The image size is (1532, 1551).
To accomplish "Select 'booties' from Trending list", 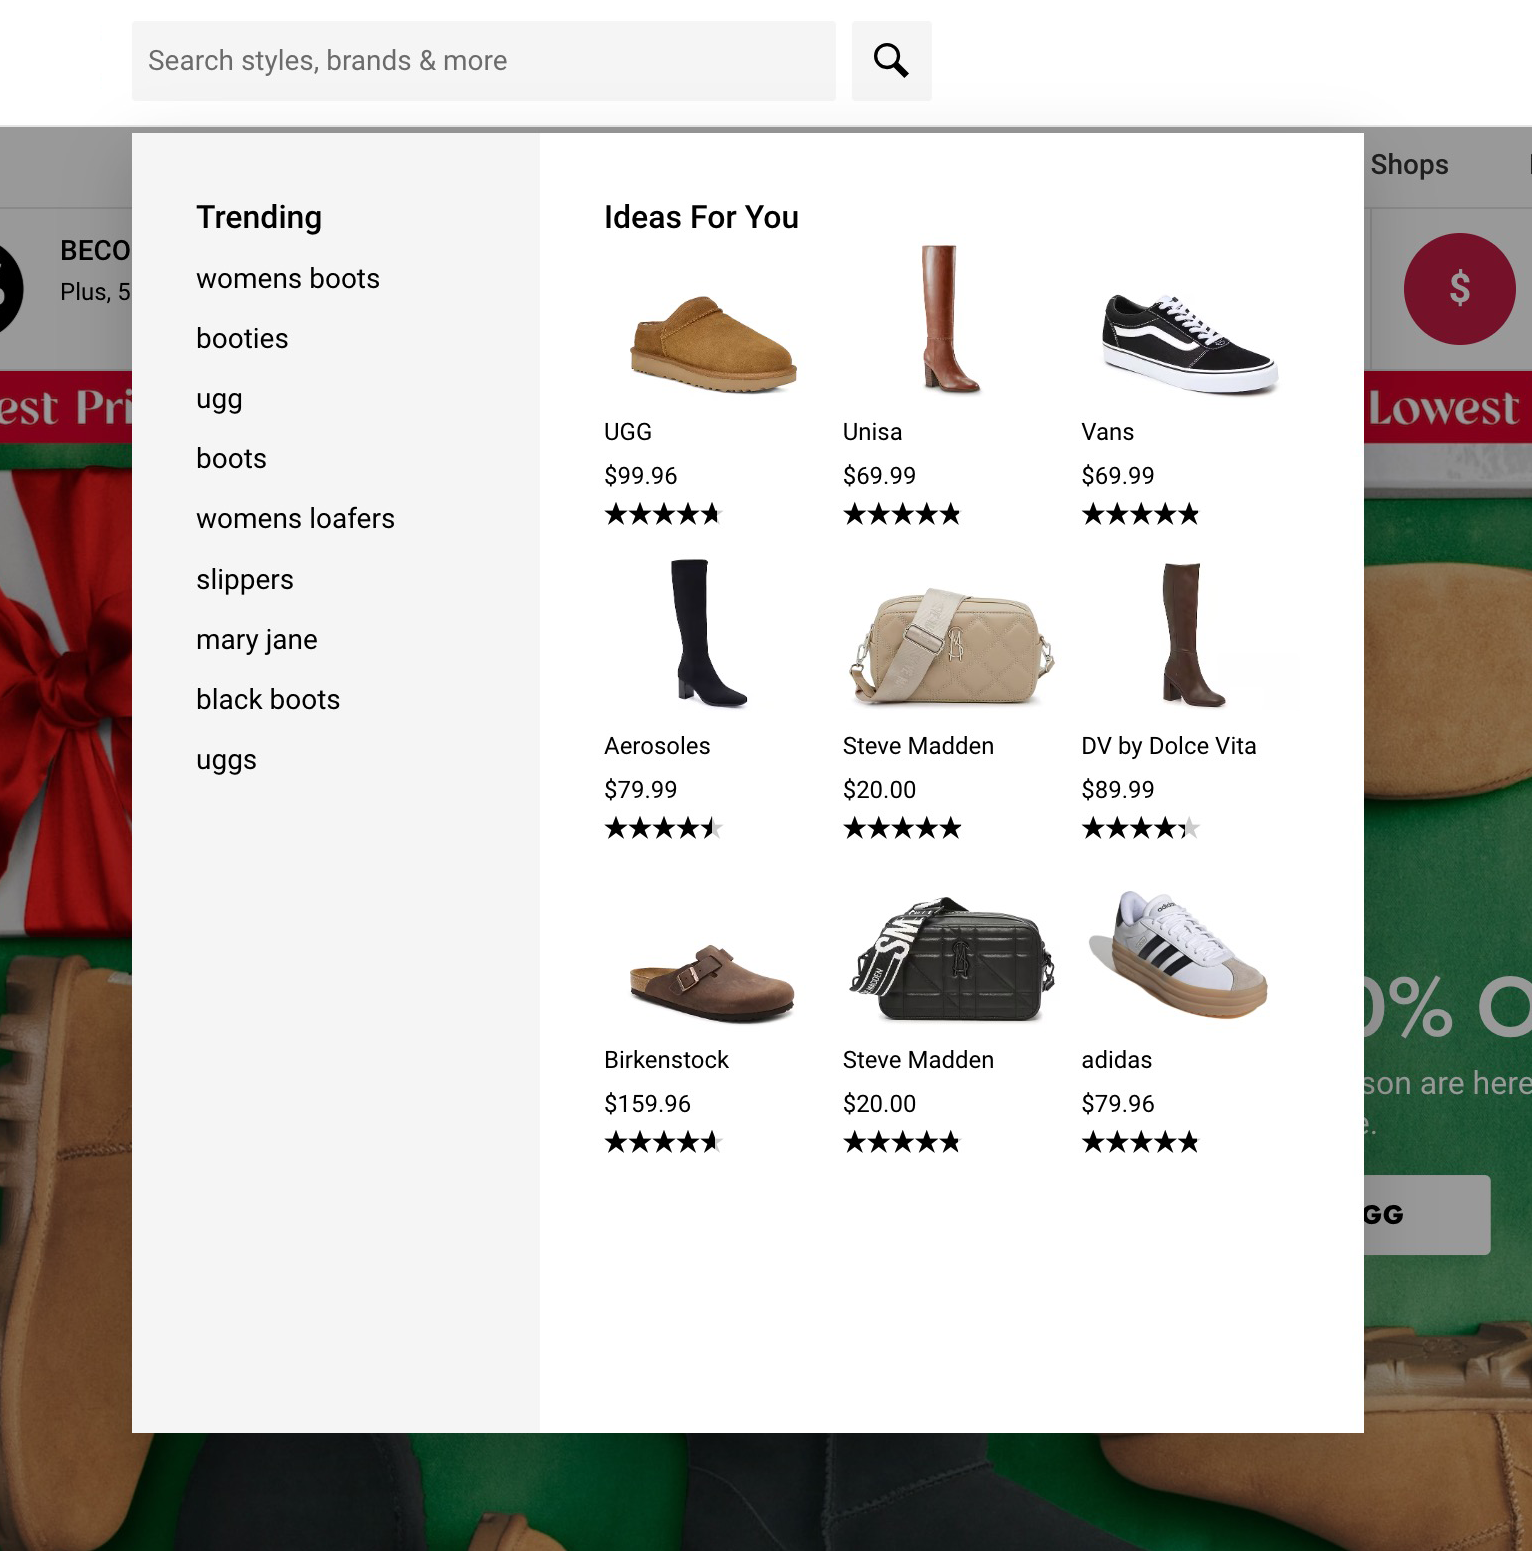I will point(241,339).
